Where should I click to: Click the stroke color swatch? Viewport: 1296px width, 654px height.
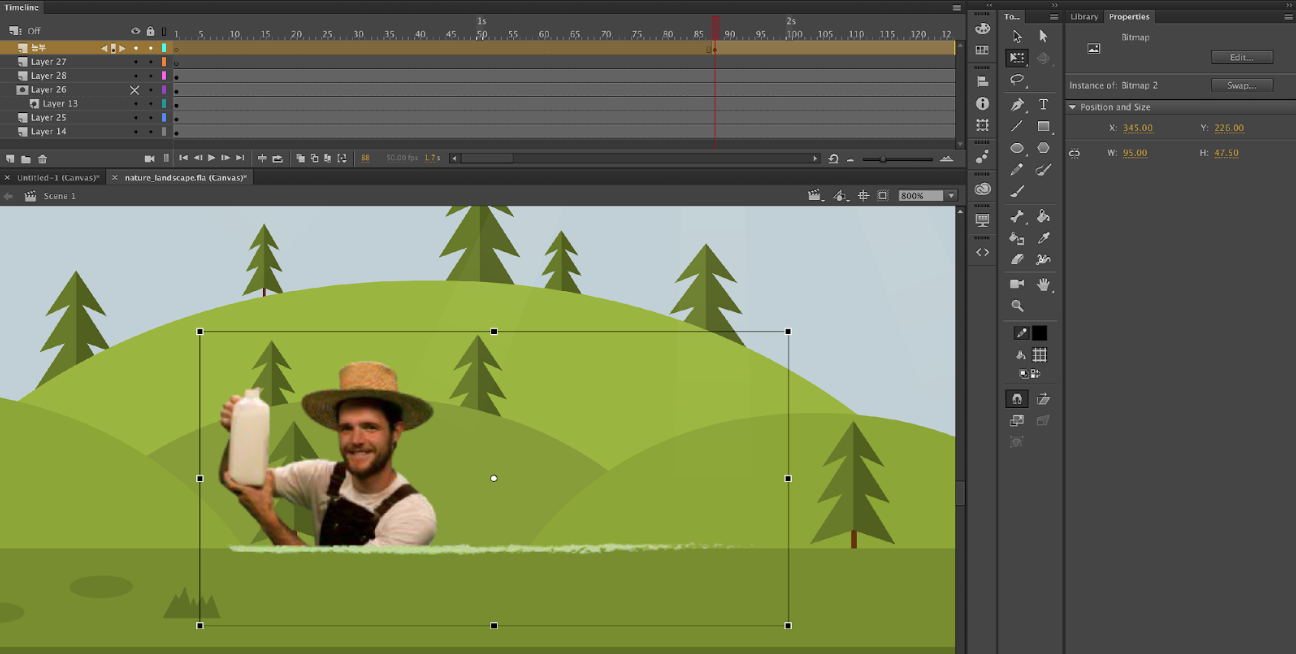click(1040, 333)
